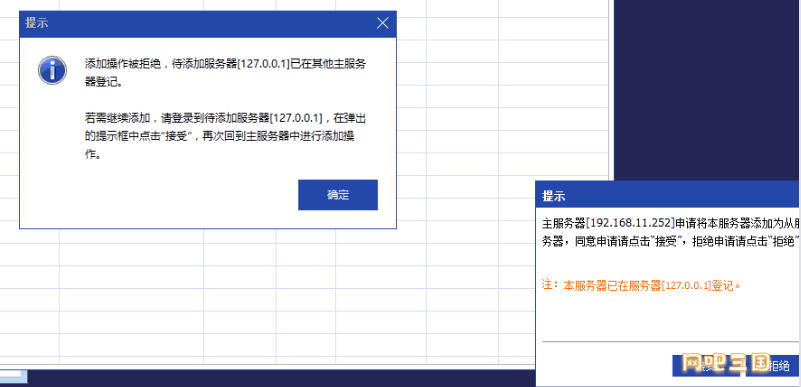This screenshot has width=801, height=387.
Task: Click the dark navy bar along the bottom
Action: click(x=281, y=378)
